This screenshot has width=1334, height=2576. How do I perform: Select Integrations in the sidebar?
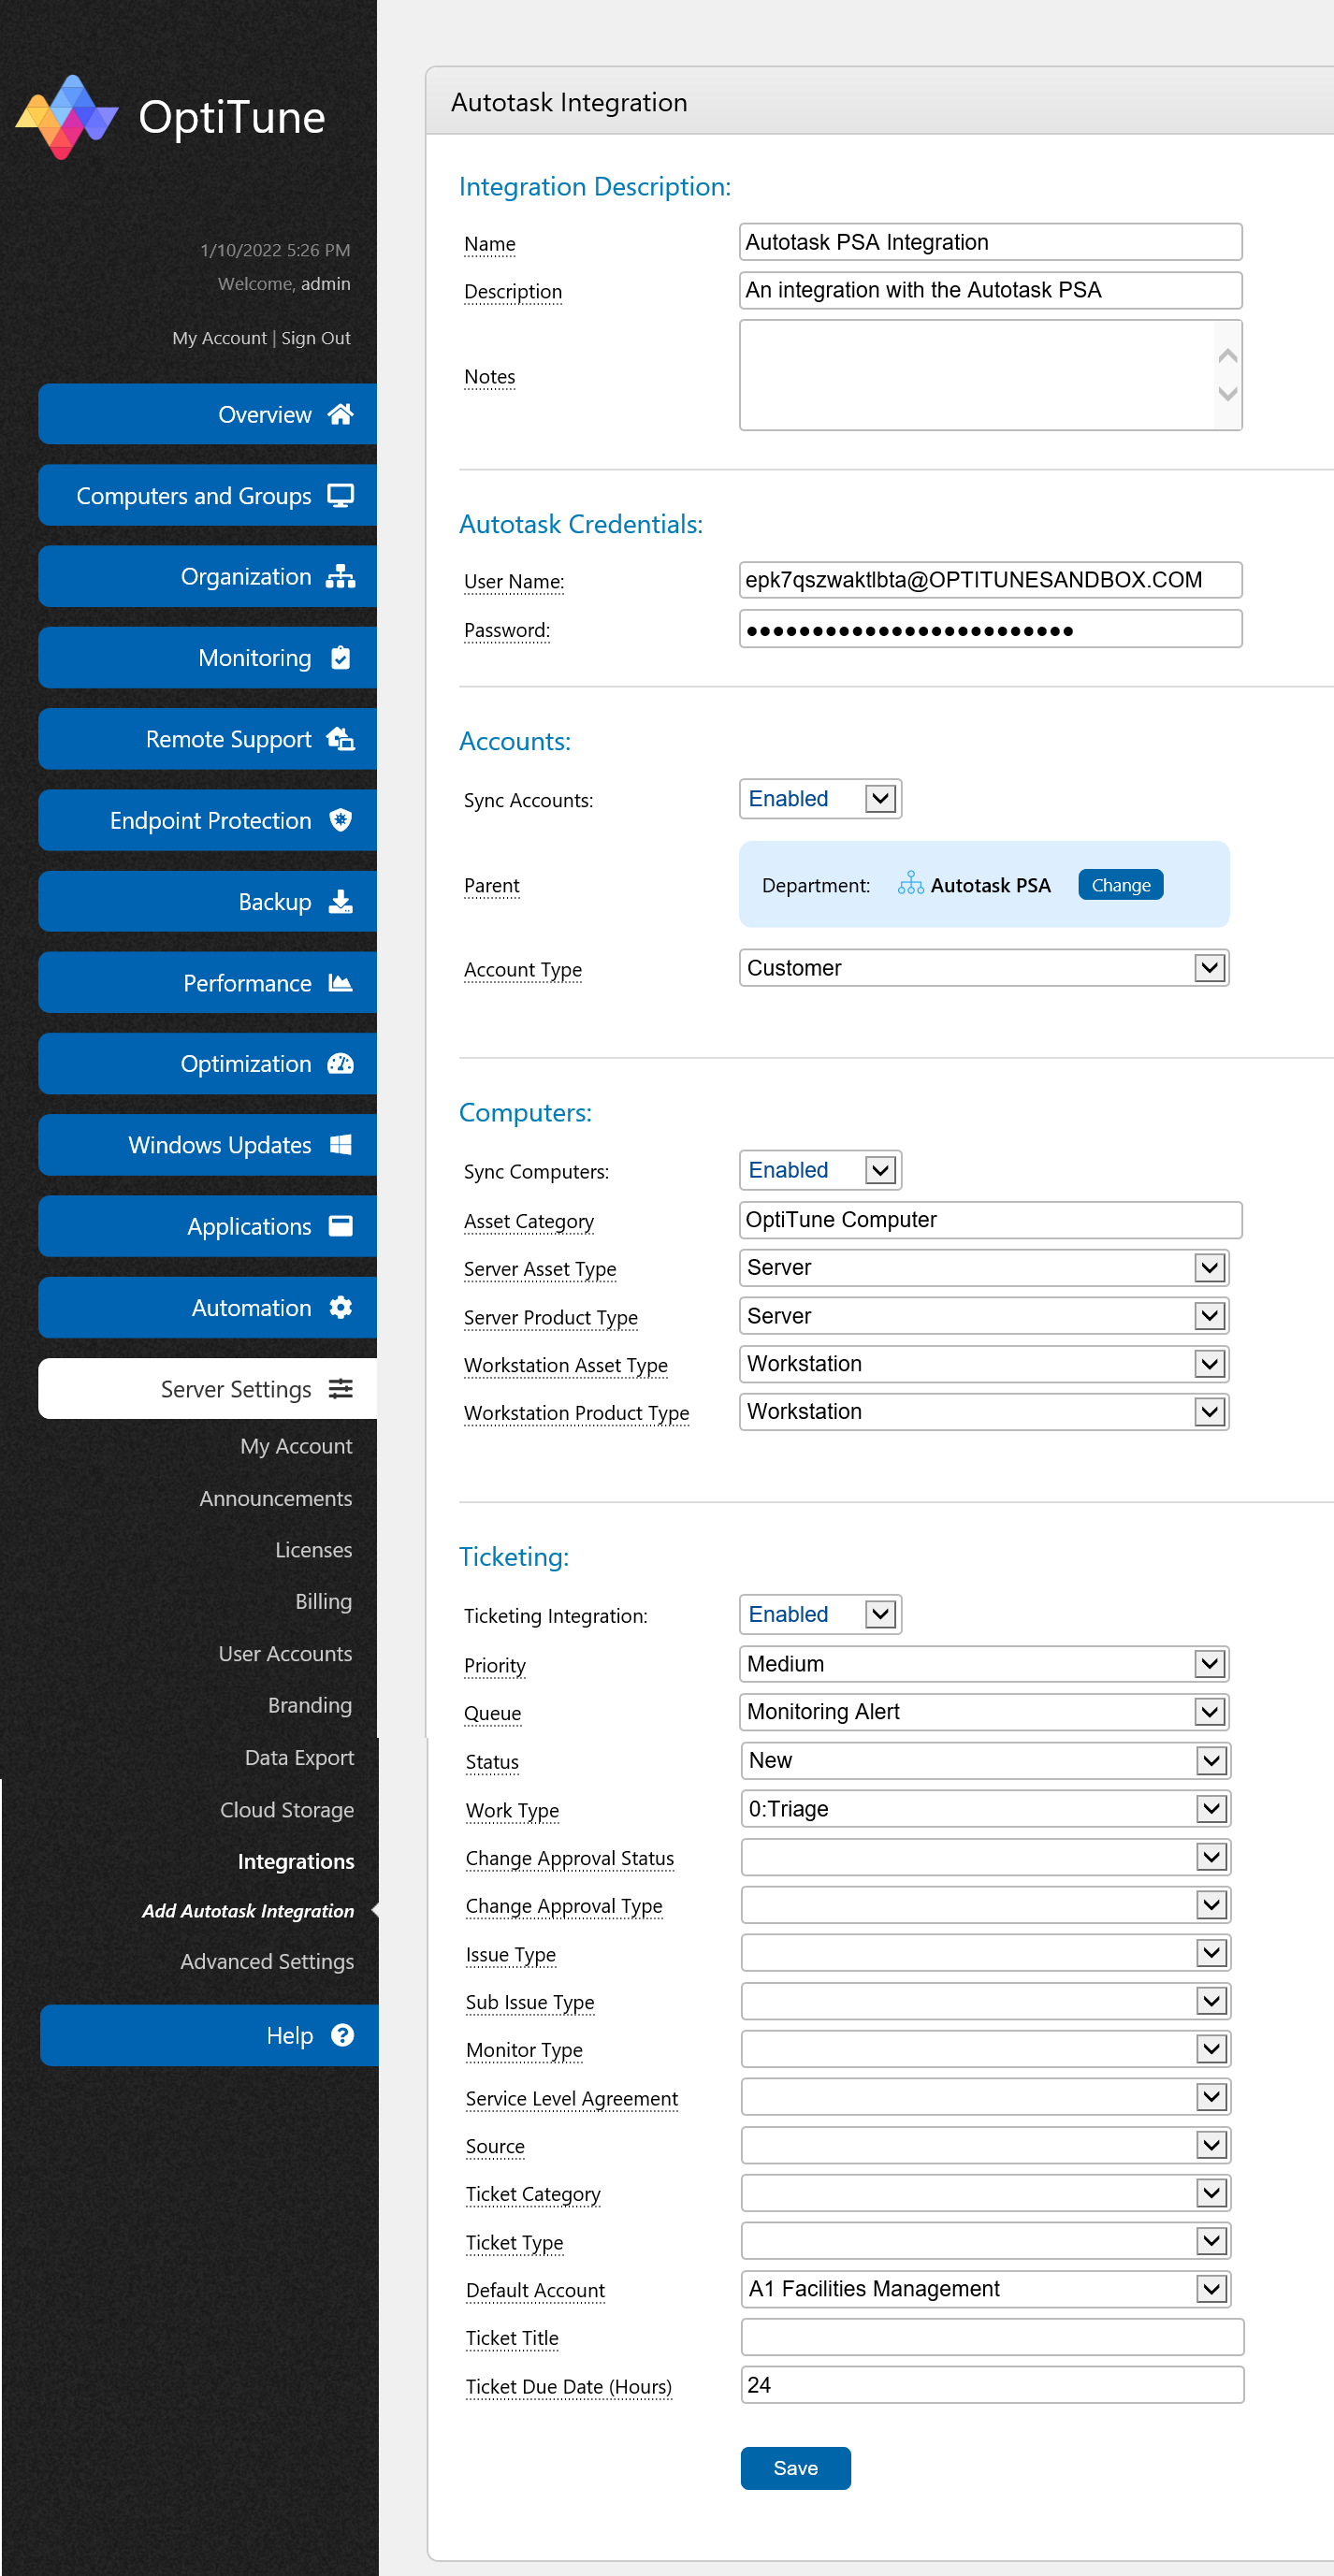[x=296, y=1860]
